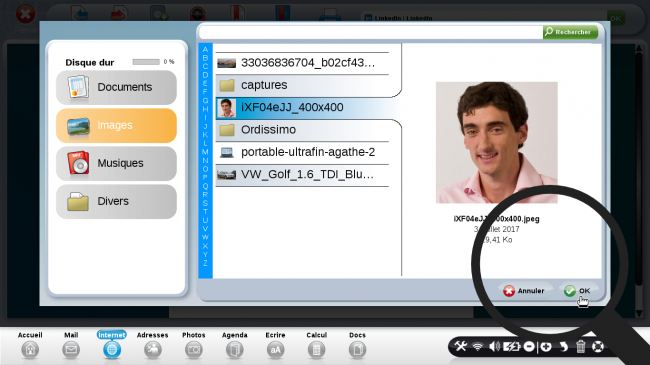Jump to letter S in index

coord(205,203)
